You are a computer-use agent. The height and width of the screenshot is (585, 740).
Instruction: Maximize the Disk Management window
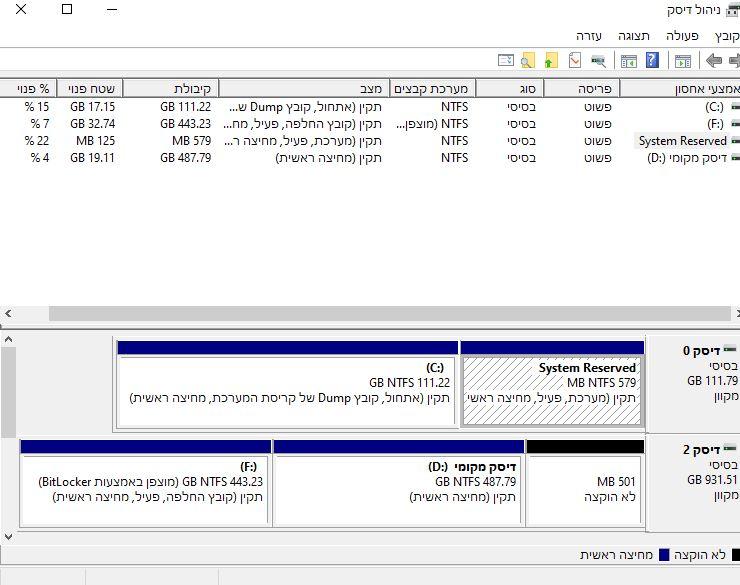67,9
